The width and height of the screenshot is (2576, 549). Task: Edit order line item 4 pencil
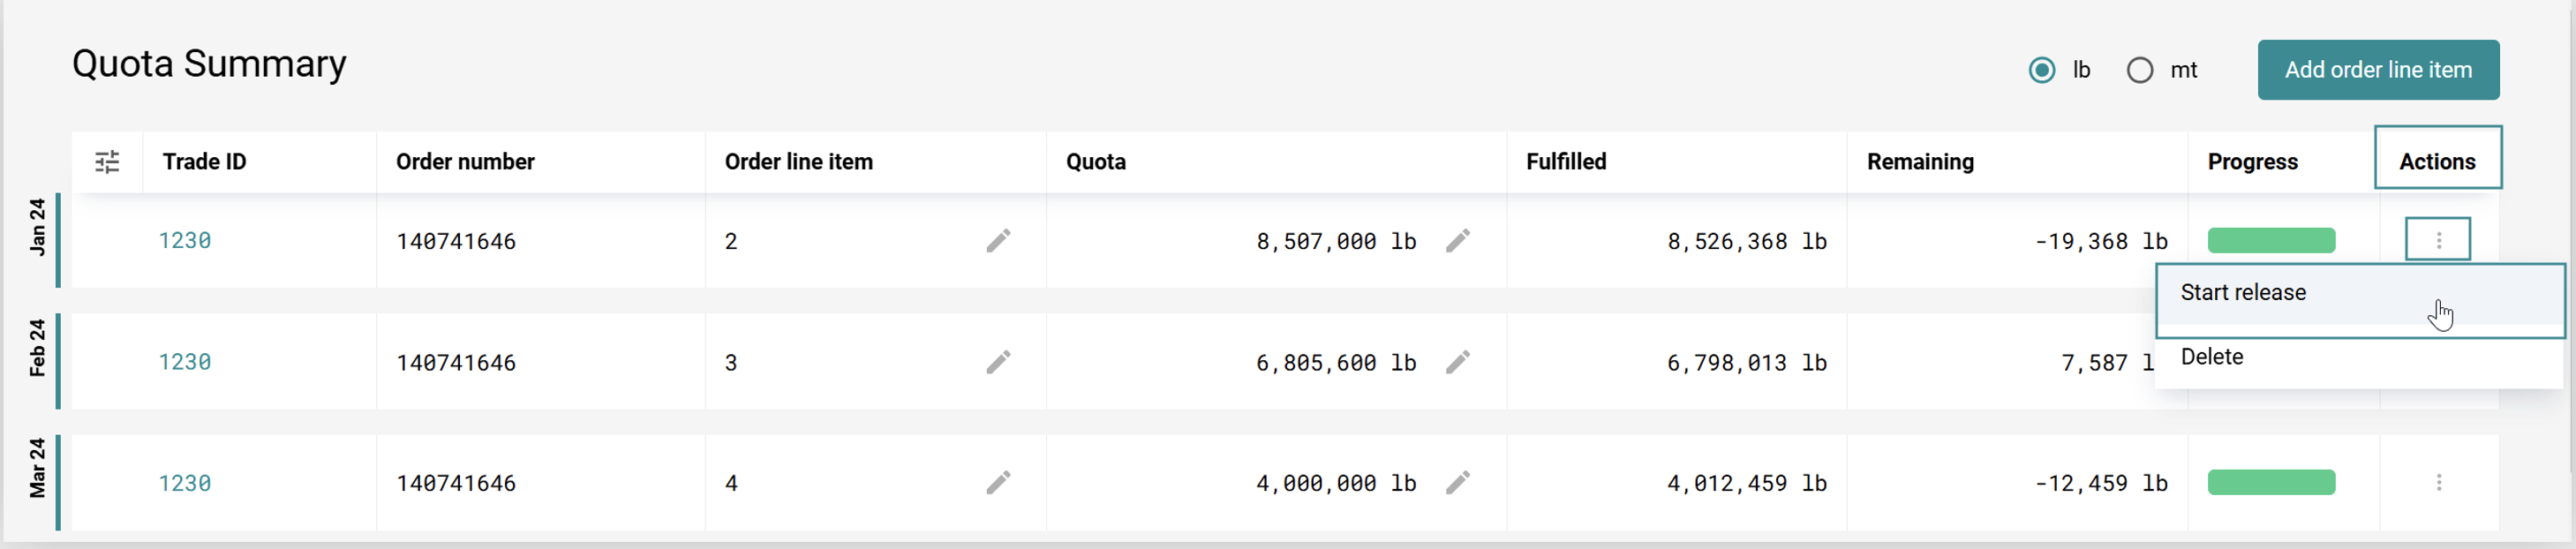[x=998, y=482]
